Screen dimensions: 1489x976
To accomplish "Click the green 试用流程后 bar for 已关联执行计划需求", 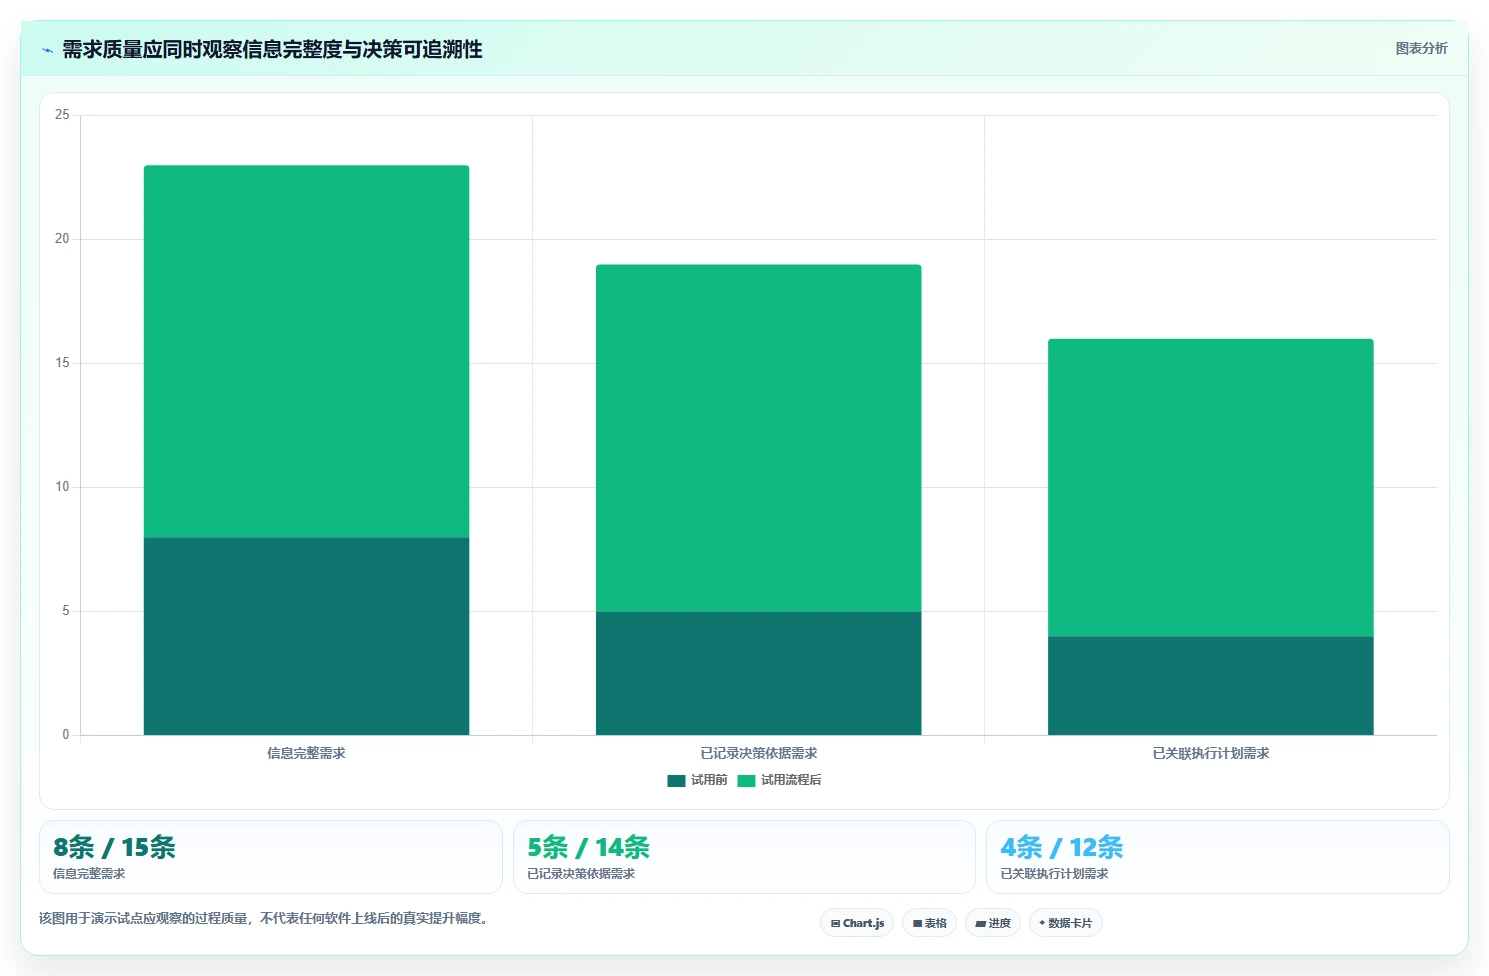I will click(1210, 488).
